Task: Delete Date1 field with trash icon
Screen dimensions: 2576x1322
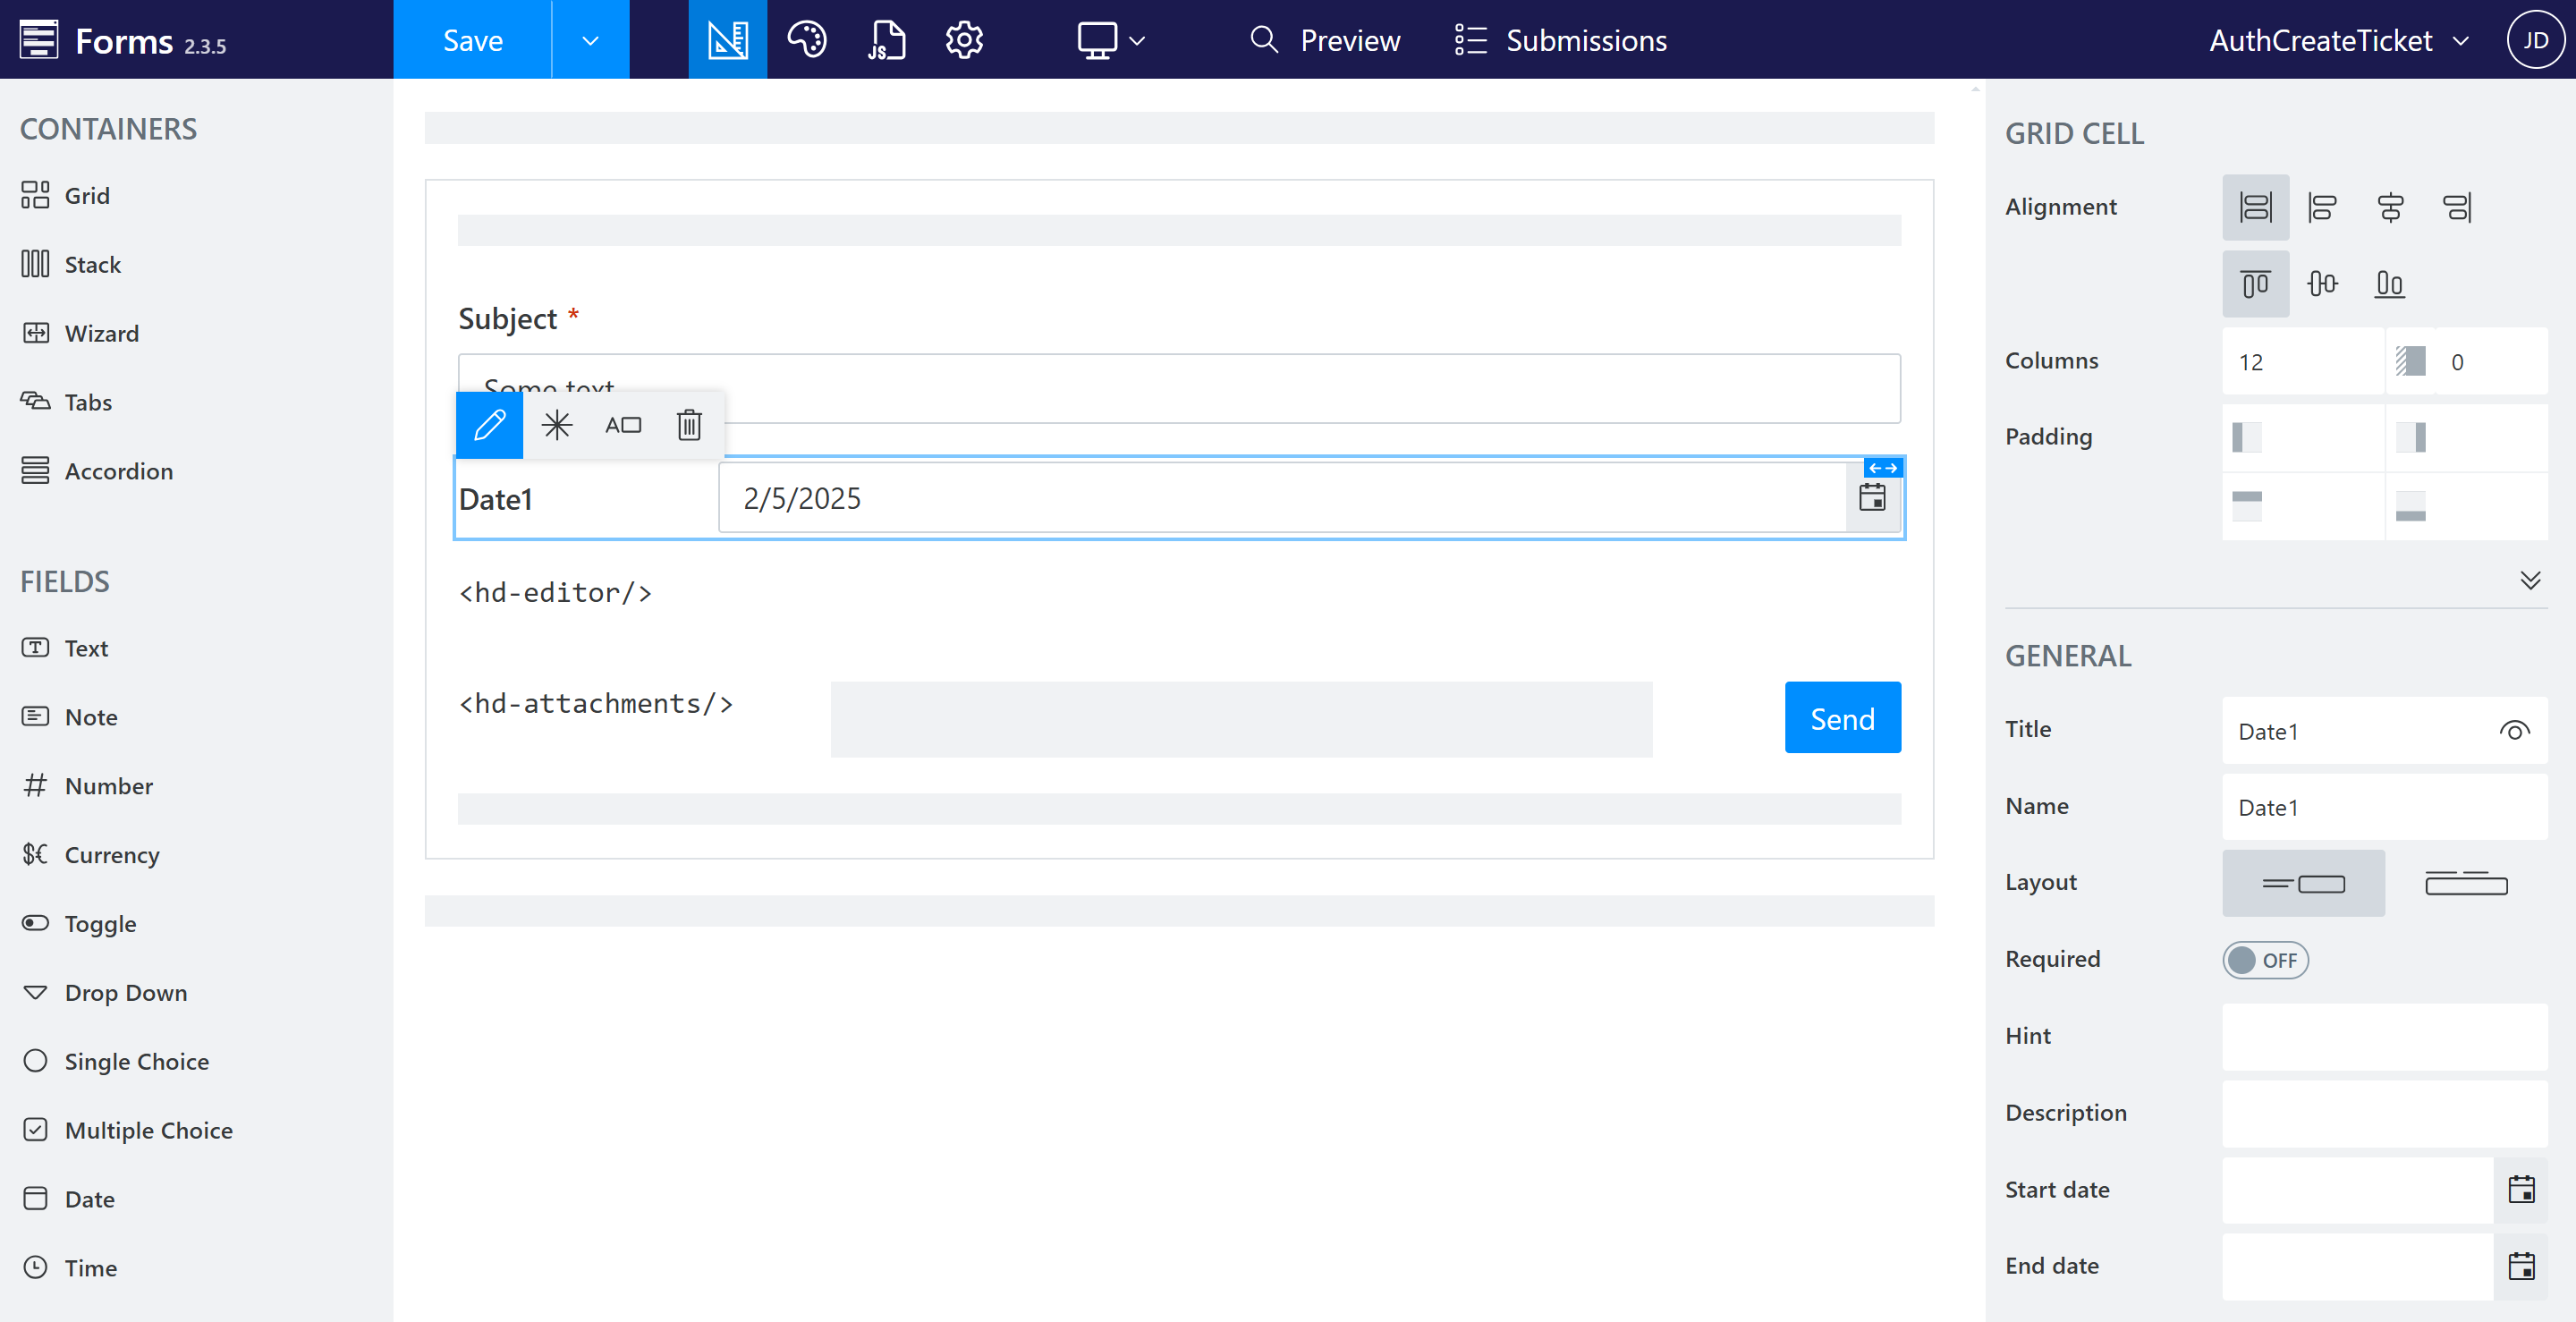Action: tap(689, 425)
